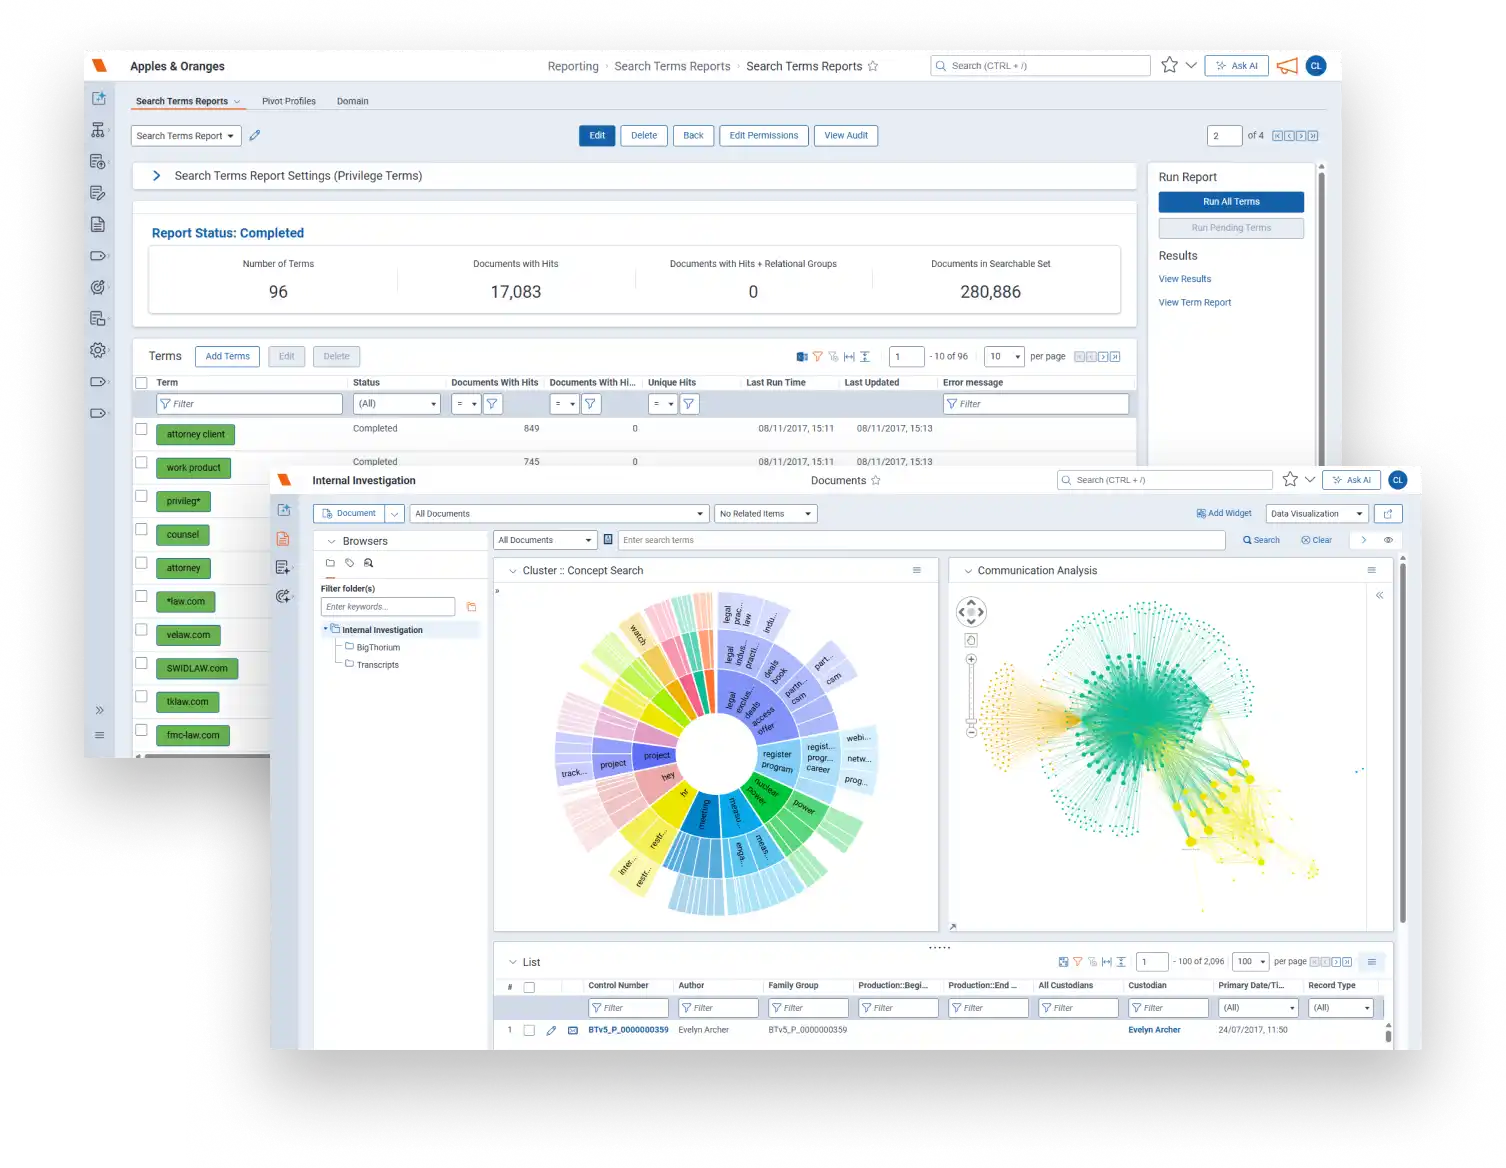Click the favorites star beside the search bar
Image resolution: width=1506 pixels, height=1168 pixels.
[1169, 65]
